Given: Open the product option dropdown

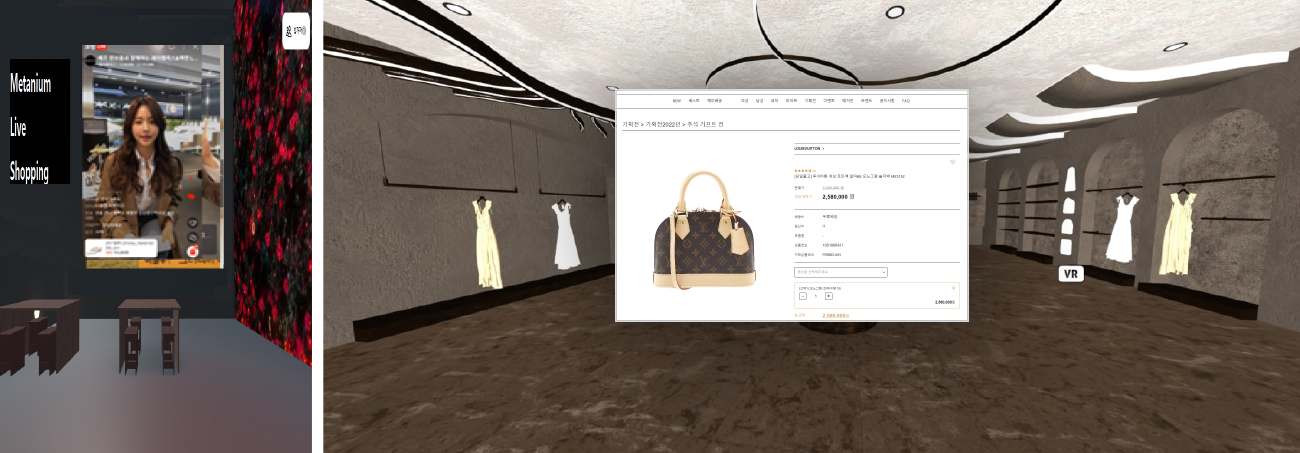Looking at the screenshot, I should [840, 272].
